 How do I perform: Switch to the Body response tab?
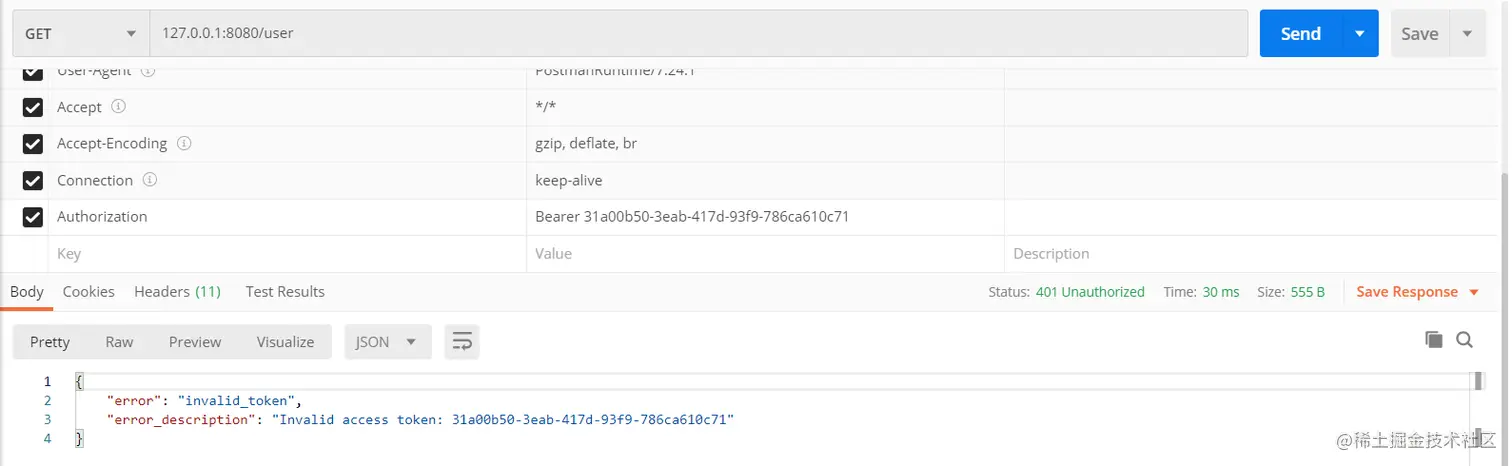point(27,292)
